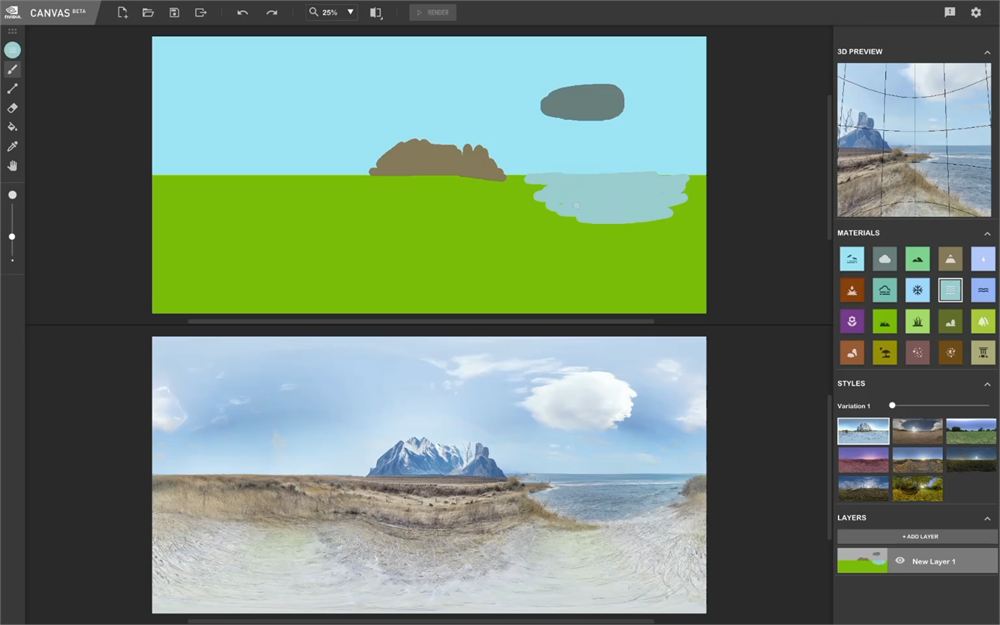
Task: Select the Hand pan tool
Action: (12, 166)
